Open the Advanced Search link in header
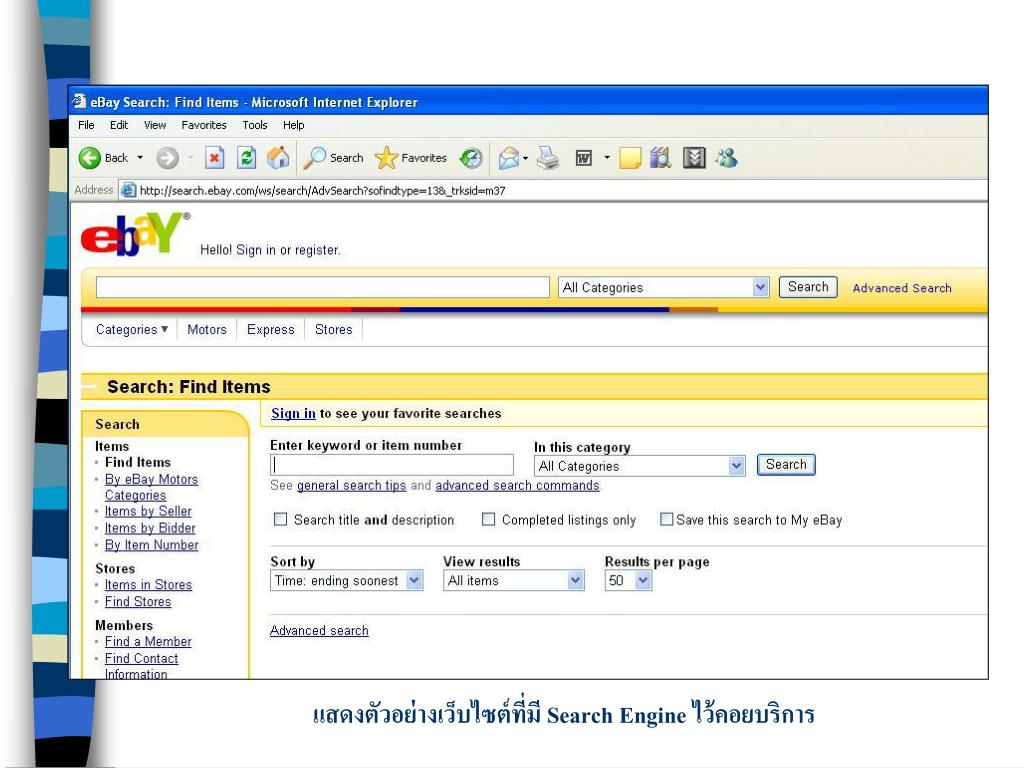The width and height of the screenshot is (1024, 768). pyautogui.click(x=901, y=288)
